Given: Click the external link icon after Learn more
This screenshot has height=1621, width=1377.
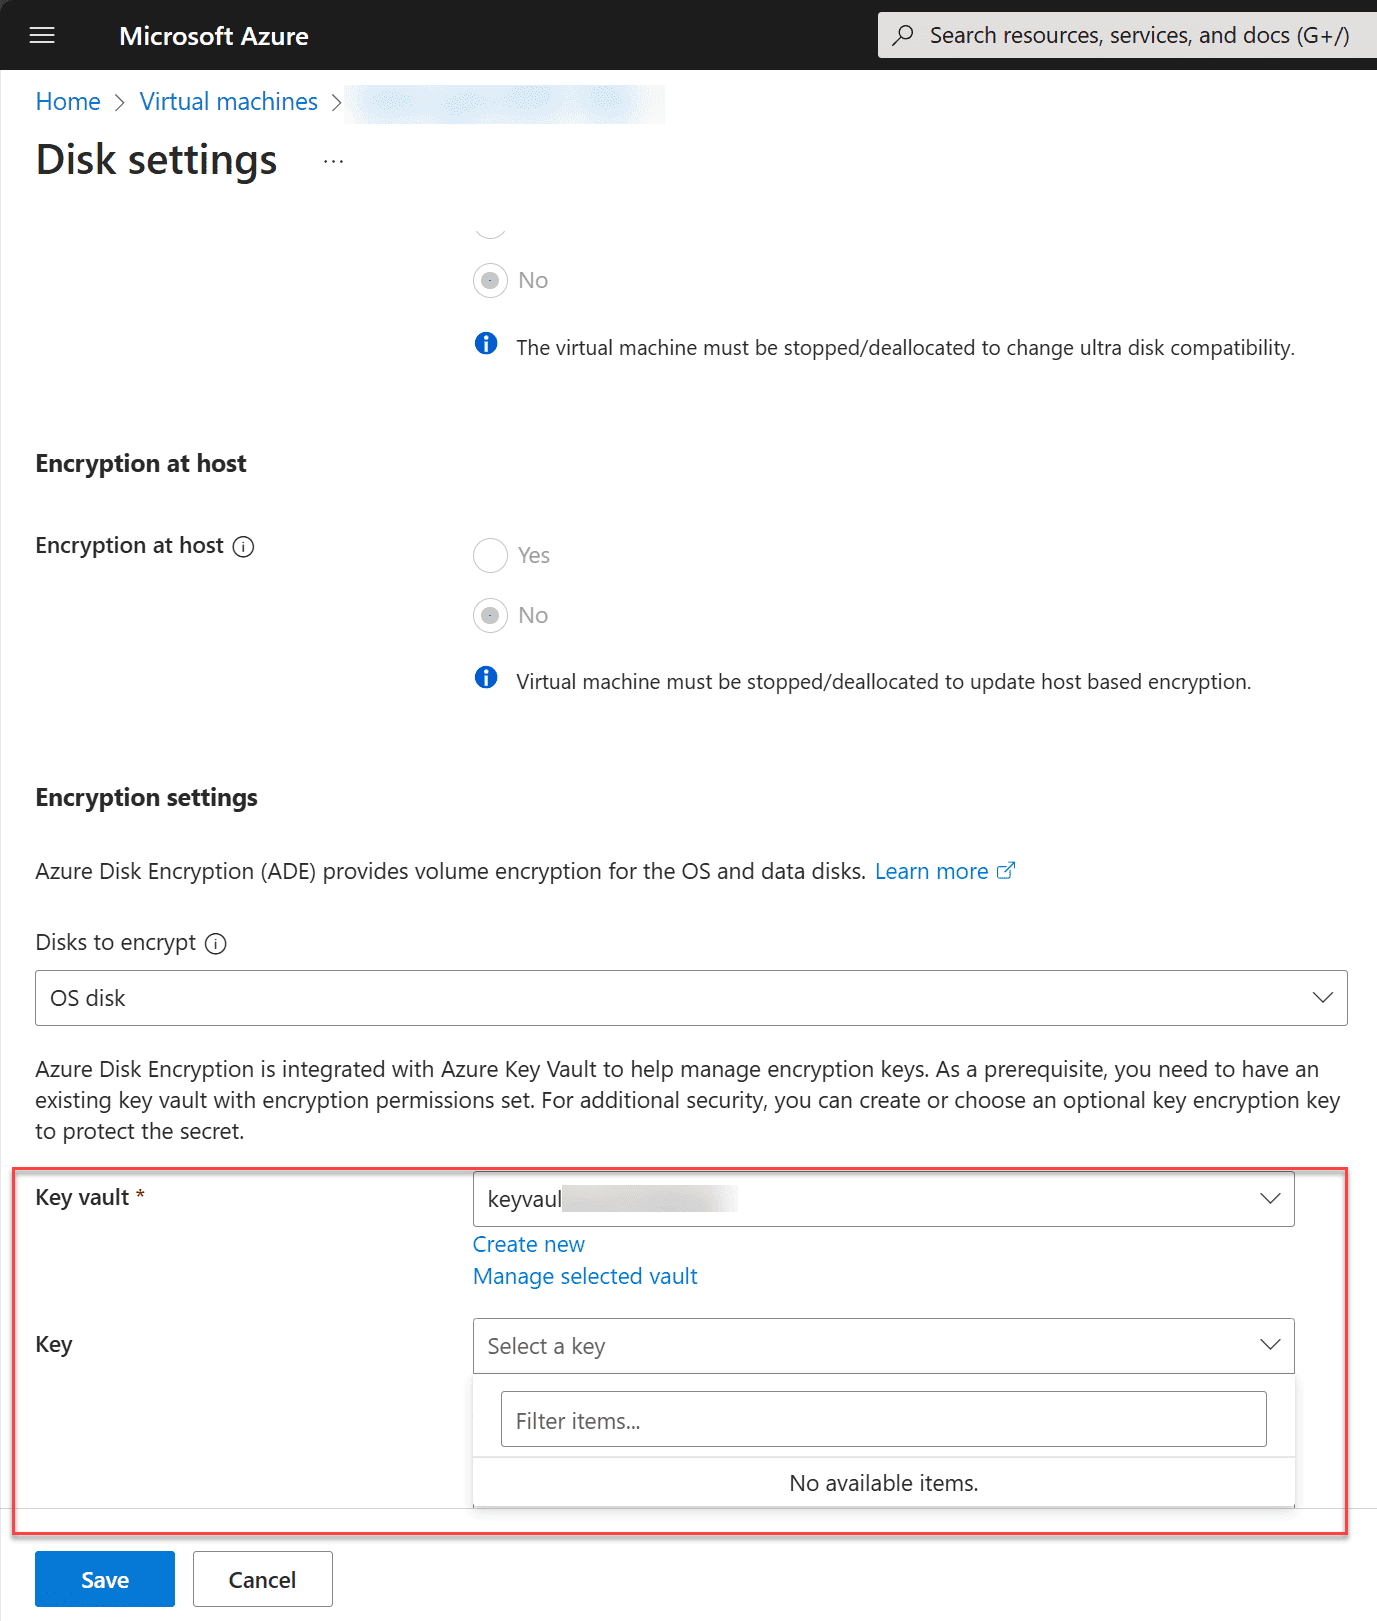Looking at the screenshot, I should (x=1006, y=871).
